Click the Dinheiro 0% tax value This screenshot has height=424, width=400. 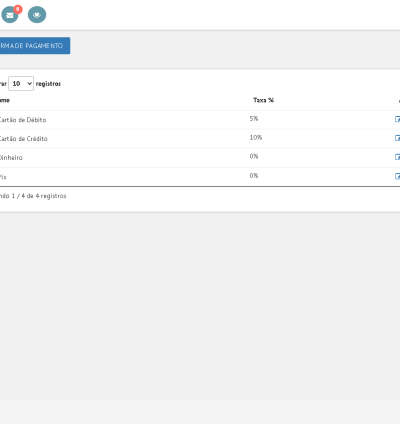(254, 156)
